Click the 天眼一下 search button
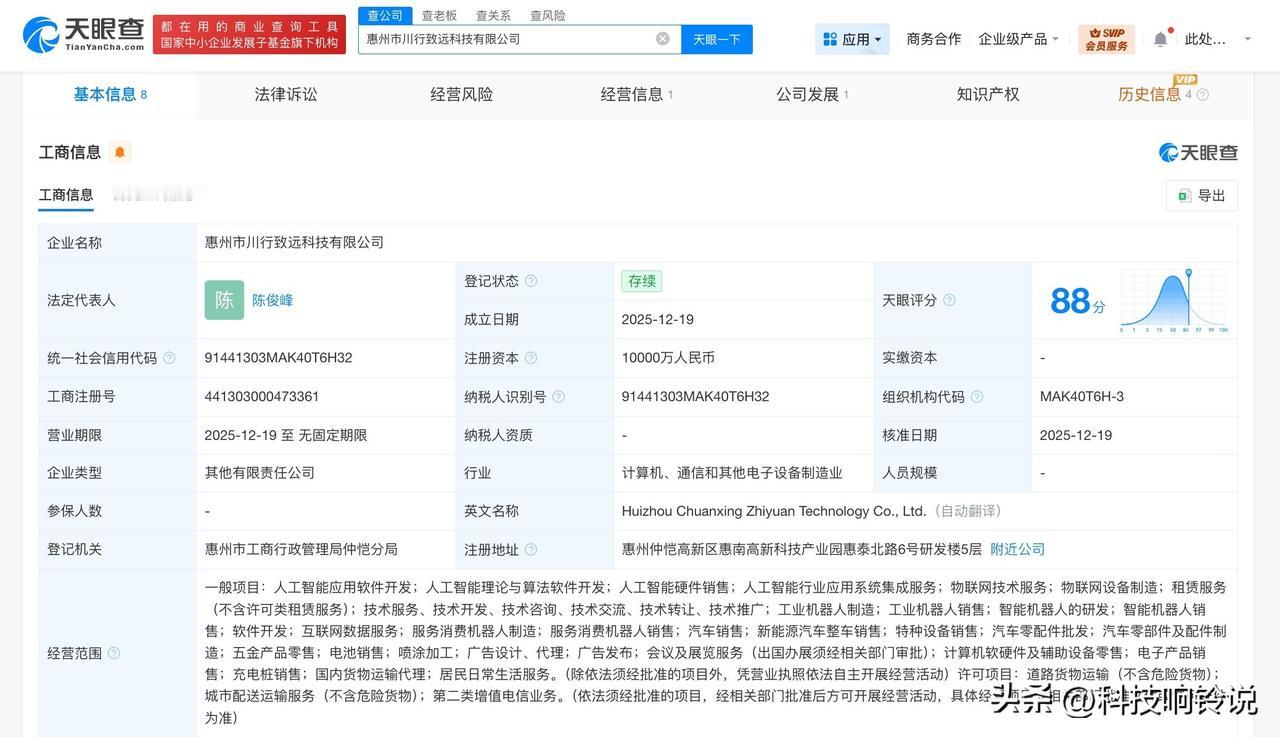Screen dimensions: 1280x737 pyautogui.click(x=711, y=38)
